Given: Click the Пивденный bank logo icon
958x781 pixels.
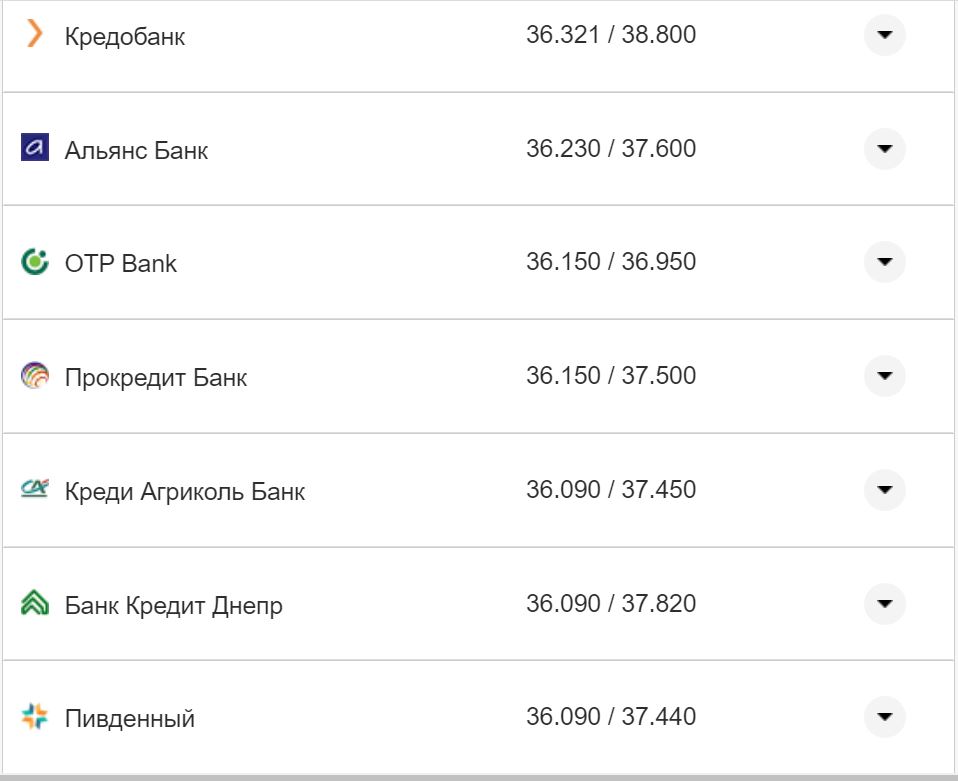Looking at the screenshot, I should 33,717.
